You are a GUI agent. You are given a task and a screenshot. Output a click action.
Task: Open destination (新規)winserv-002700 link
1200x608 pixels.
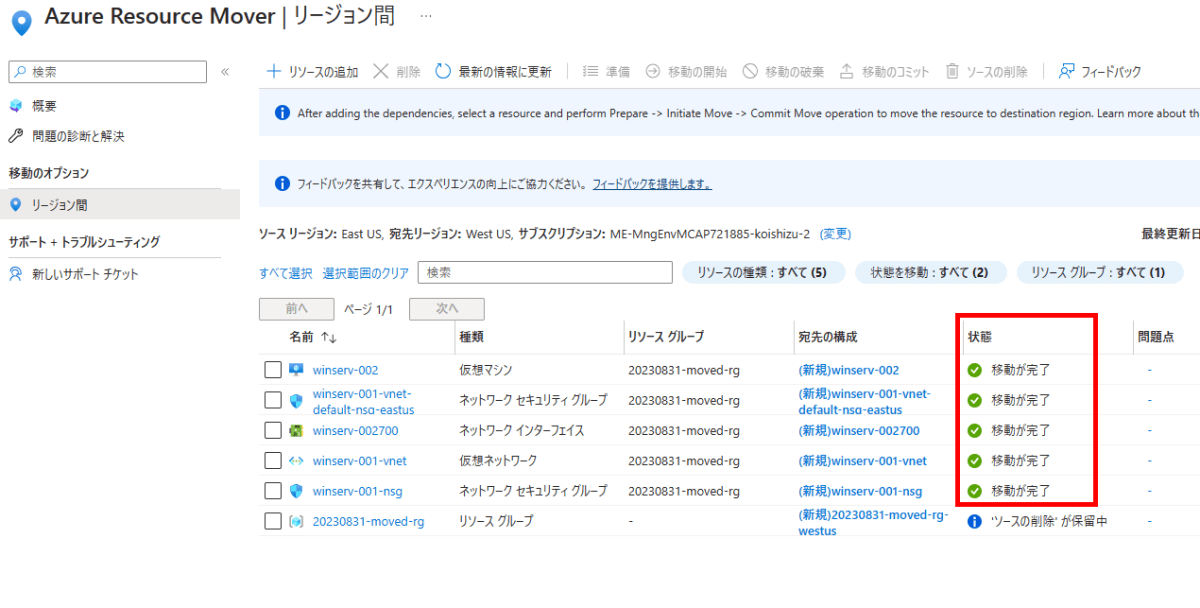click(x=859, y=431)
